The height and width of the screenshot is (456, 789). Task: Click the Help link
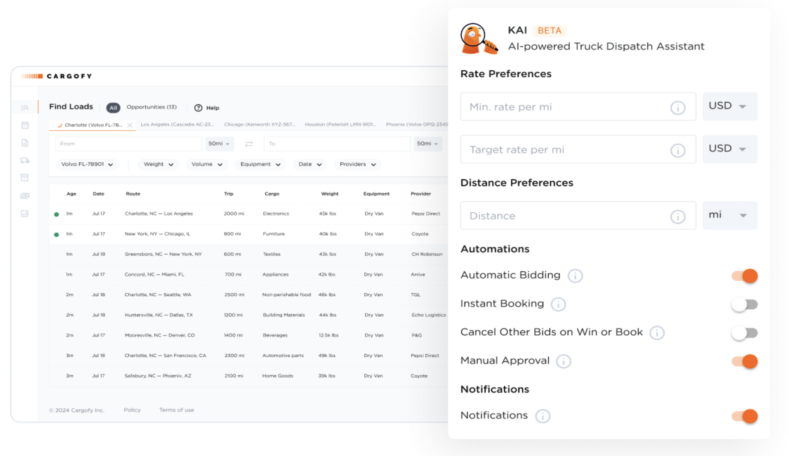coord(207,107)
